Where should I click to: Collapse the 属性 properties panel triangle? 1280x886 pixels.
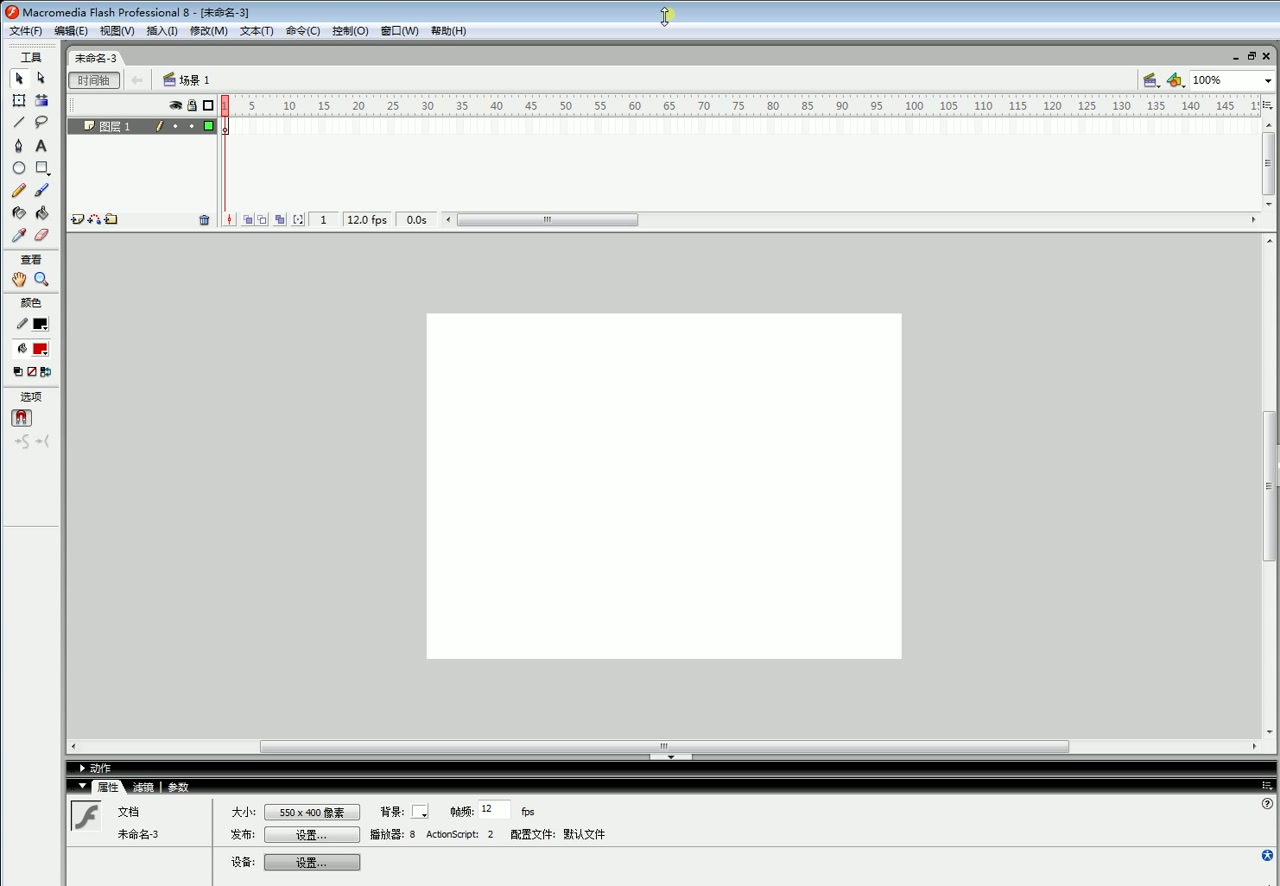[x=82, y=787]
